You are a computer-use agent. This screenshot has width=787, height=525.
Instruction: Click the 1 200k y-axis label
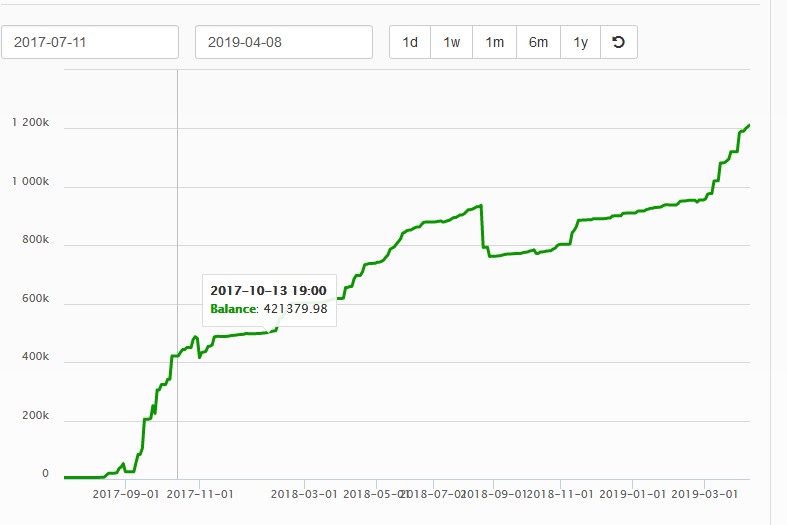[31, 122]
